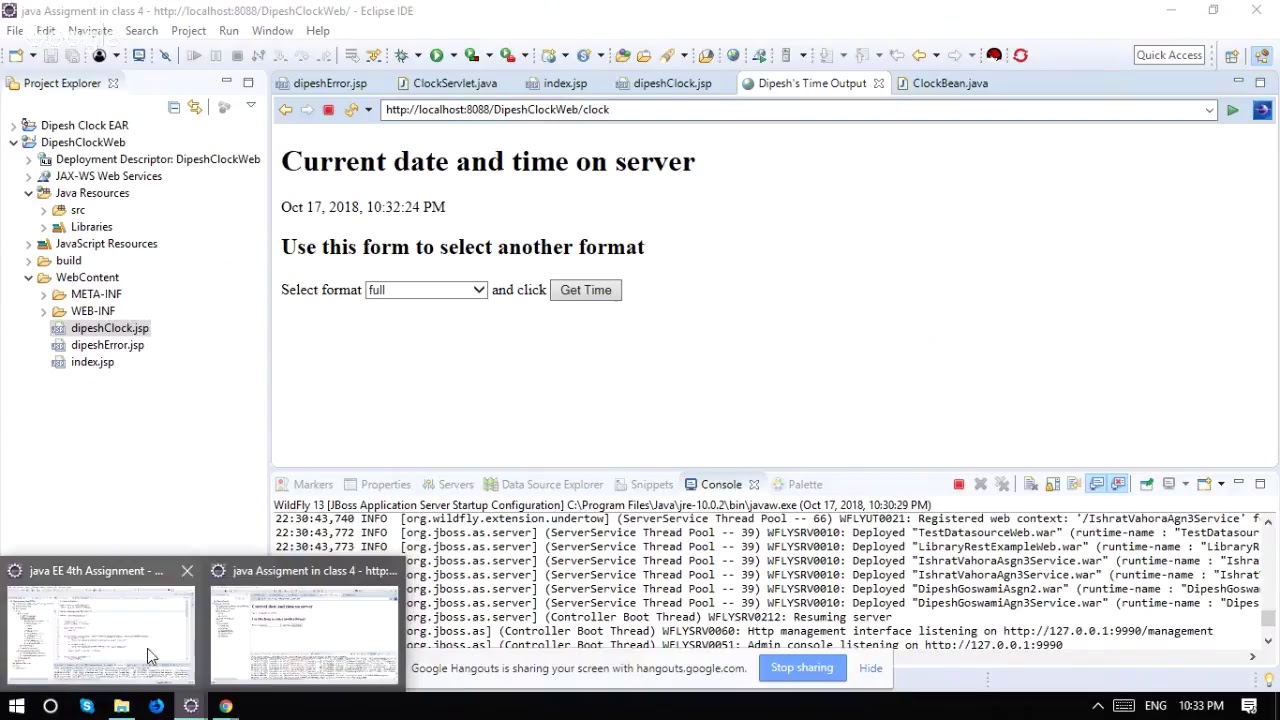
Task: Open the Project menu
Action: pos(188,31)
